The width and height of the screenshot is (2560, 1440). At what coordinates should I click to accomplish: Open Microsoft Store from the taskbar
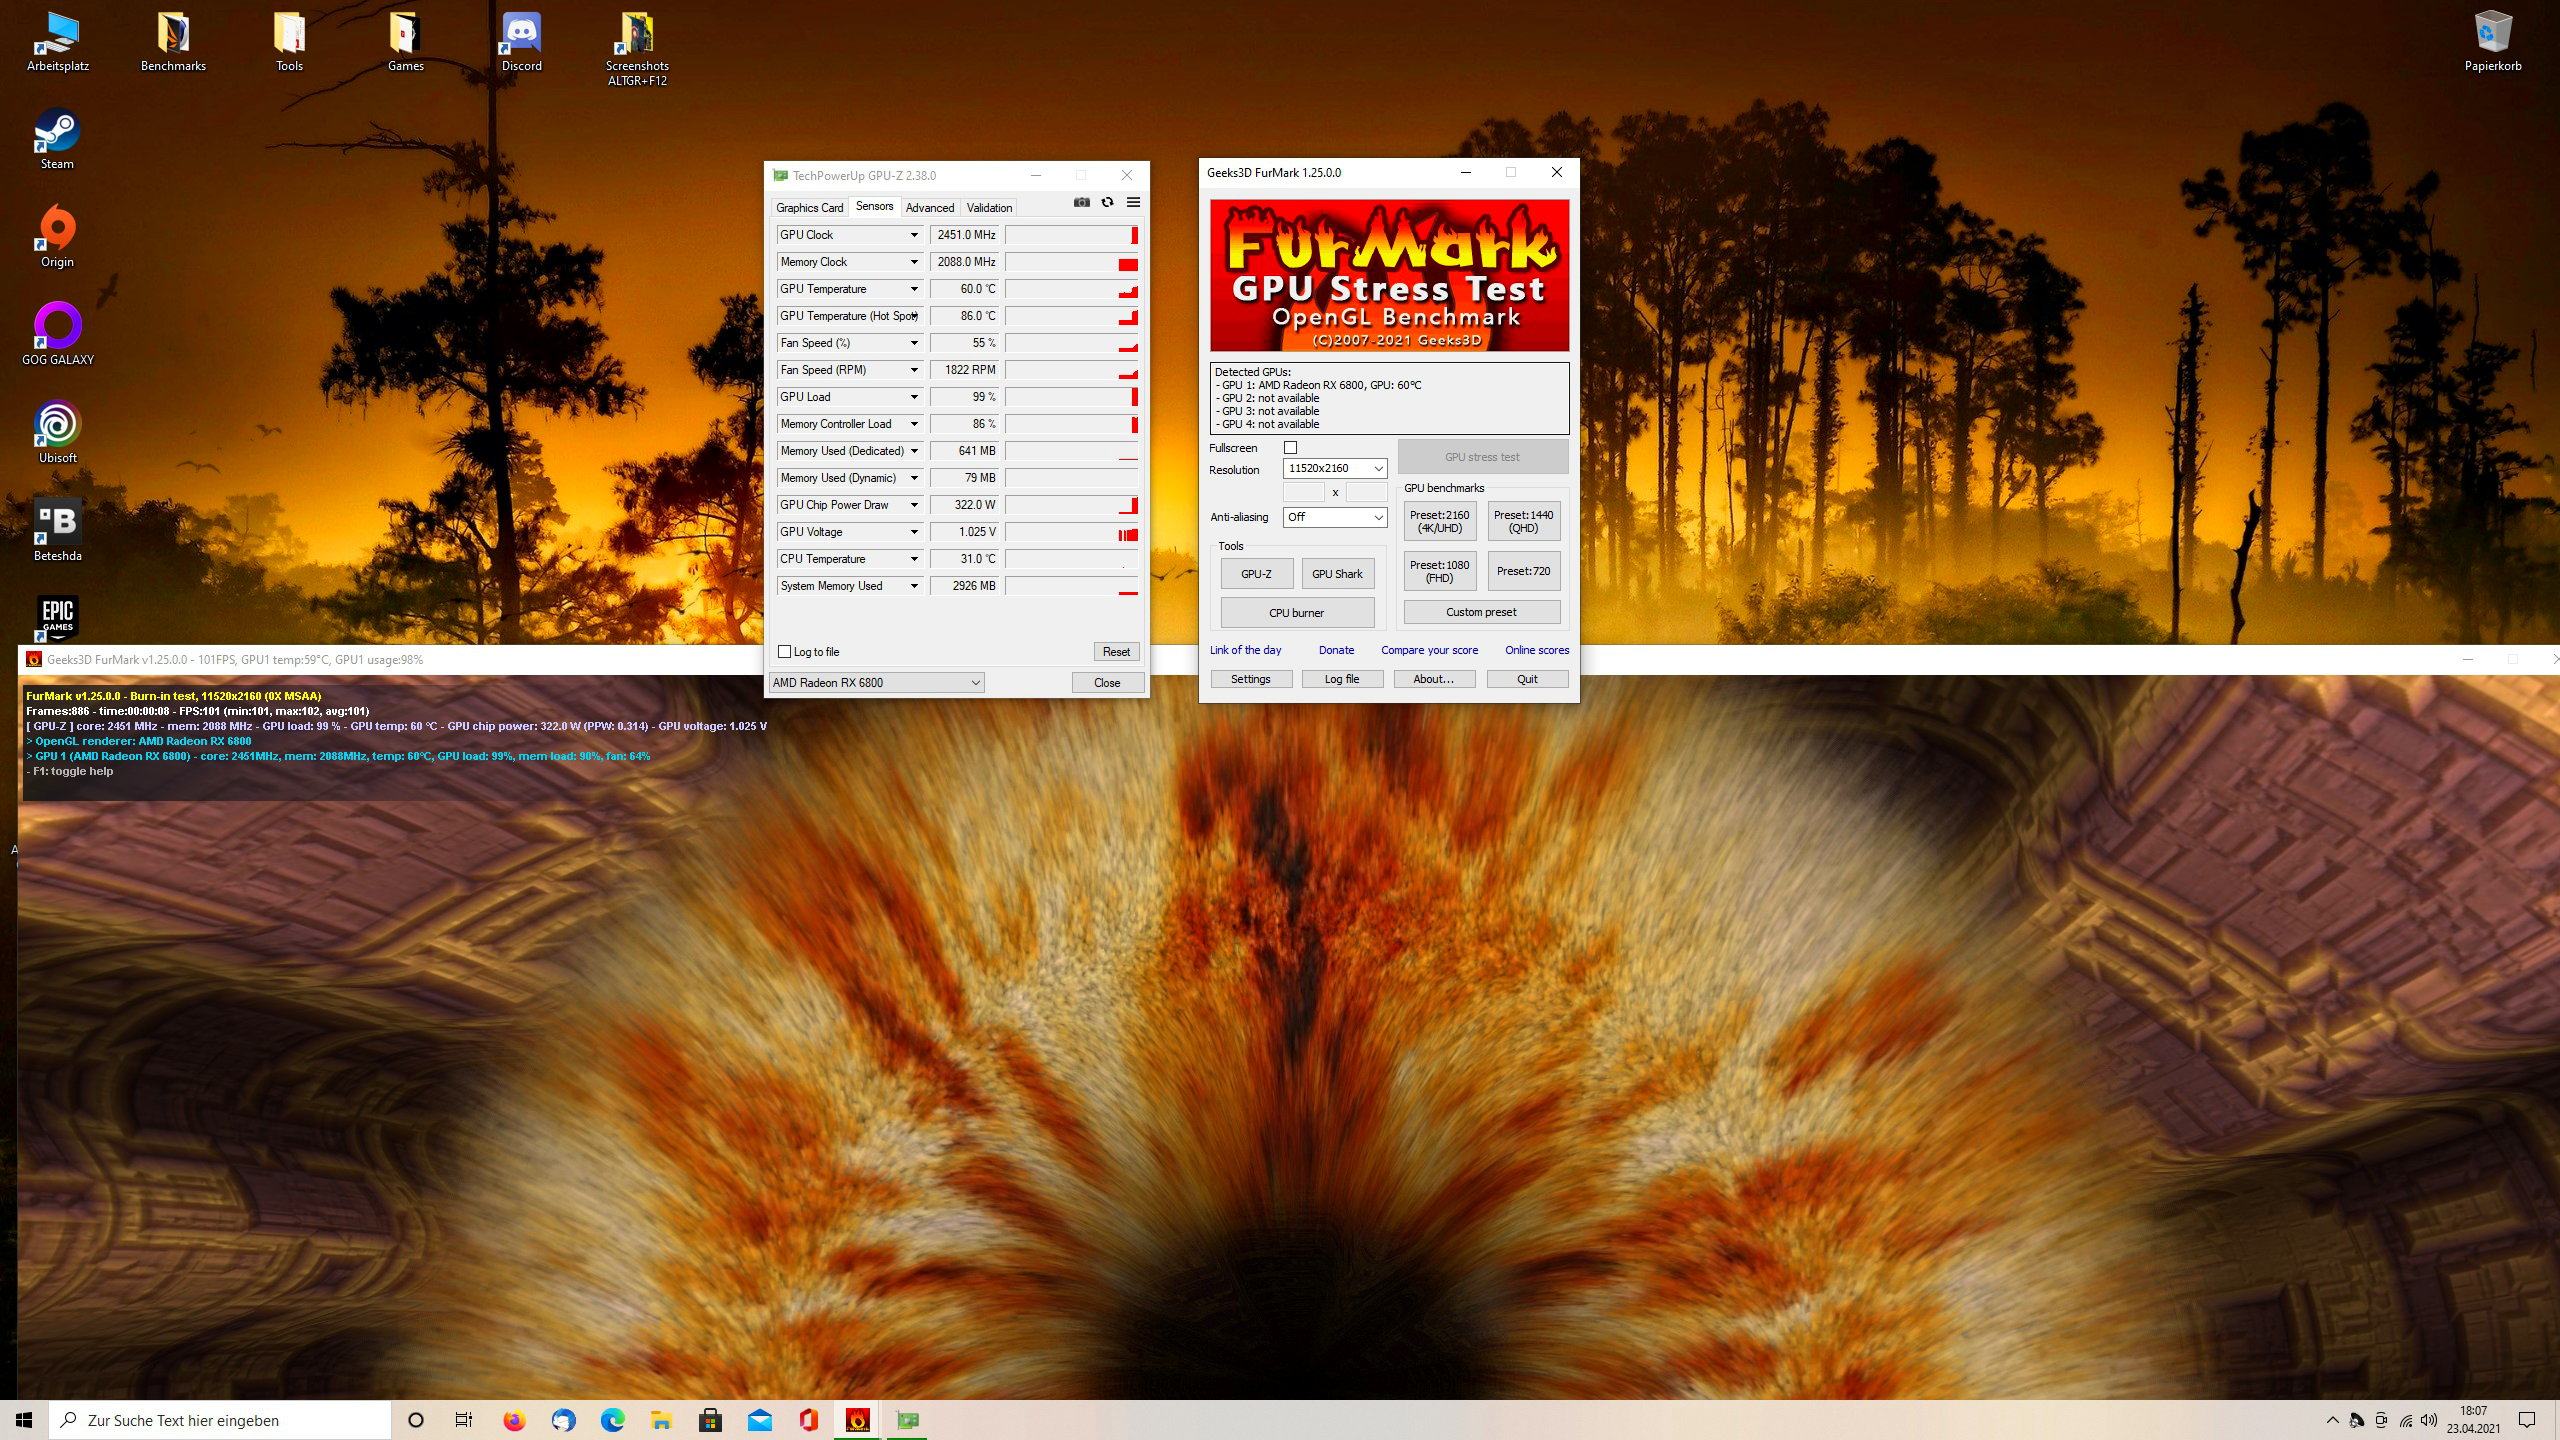coord(710,1420)
